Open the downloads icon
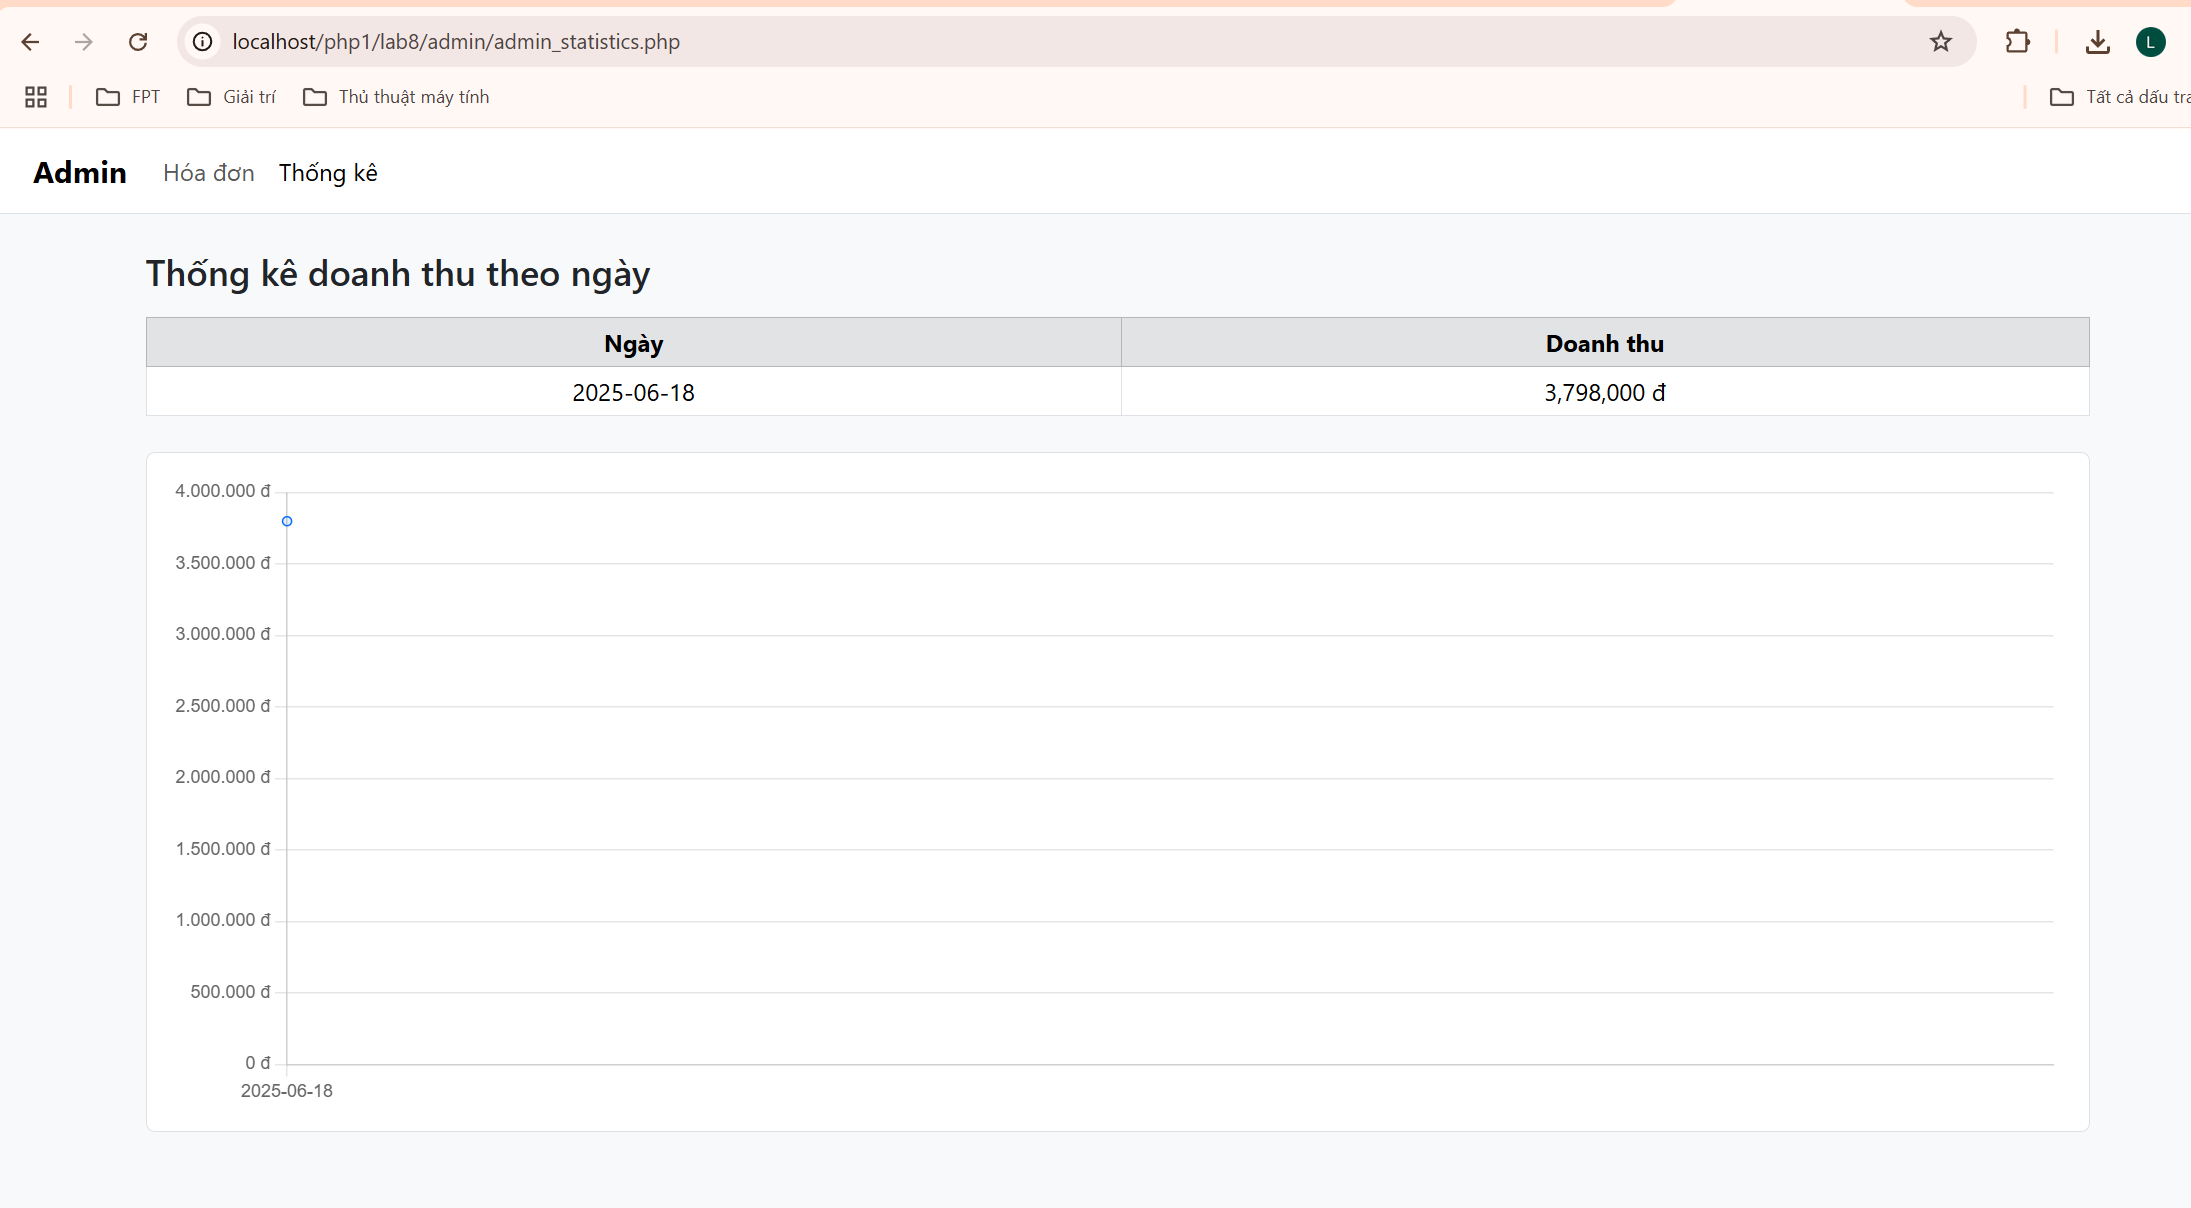2191x1208 pixels. click(2098, 42)
